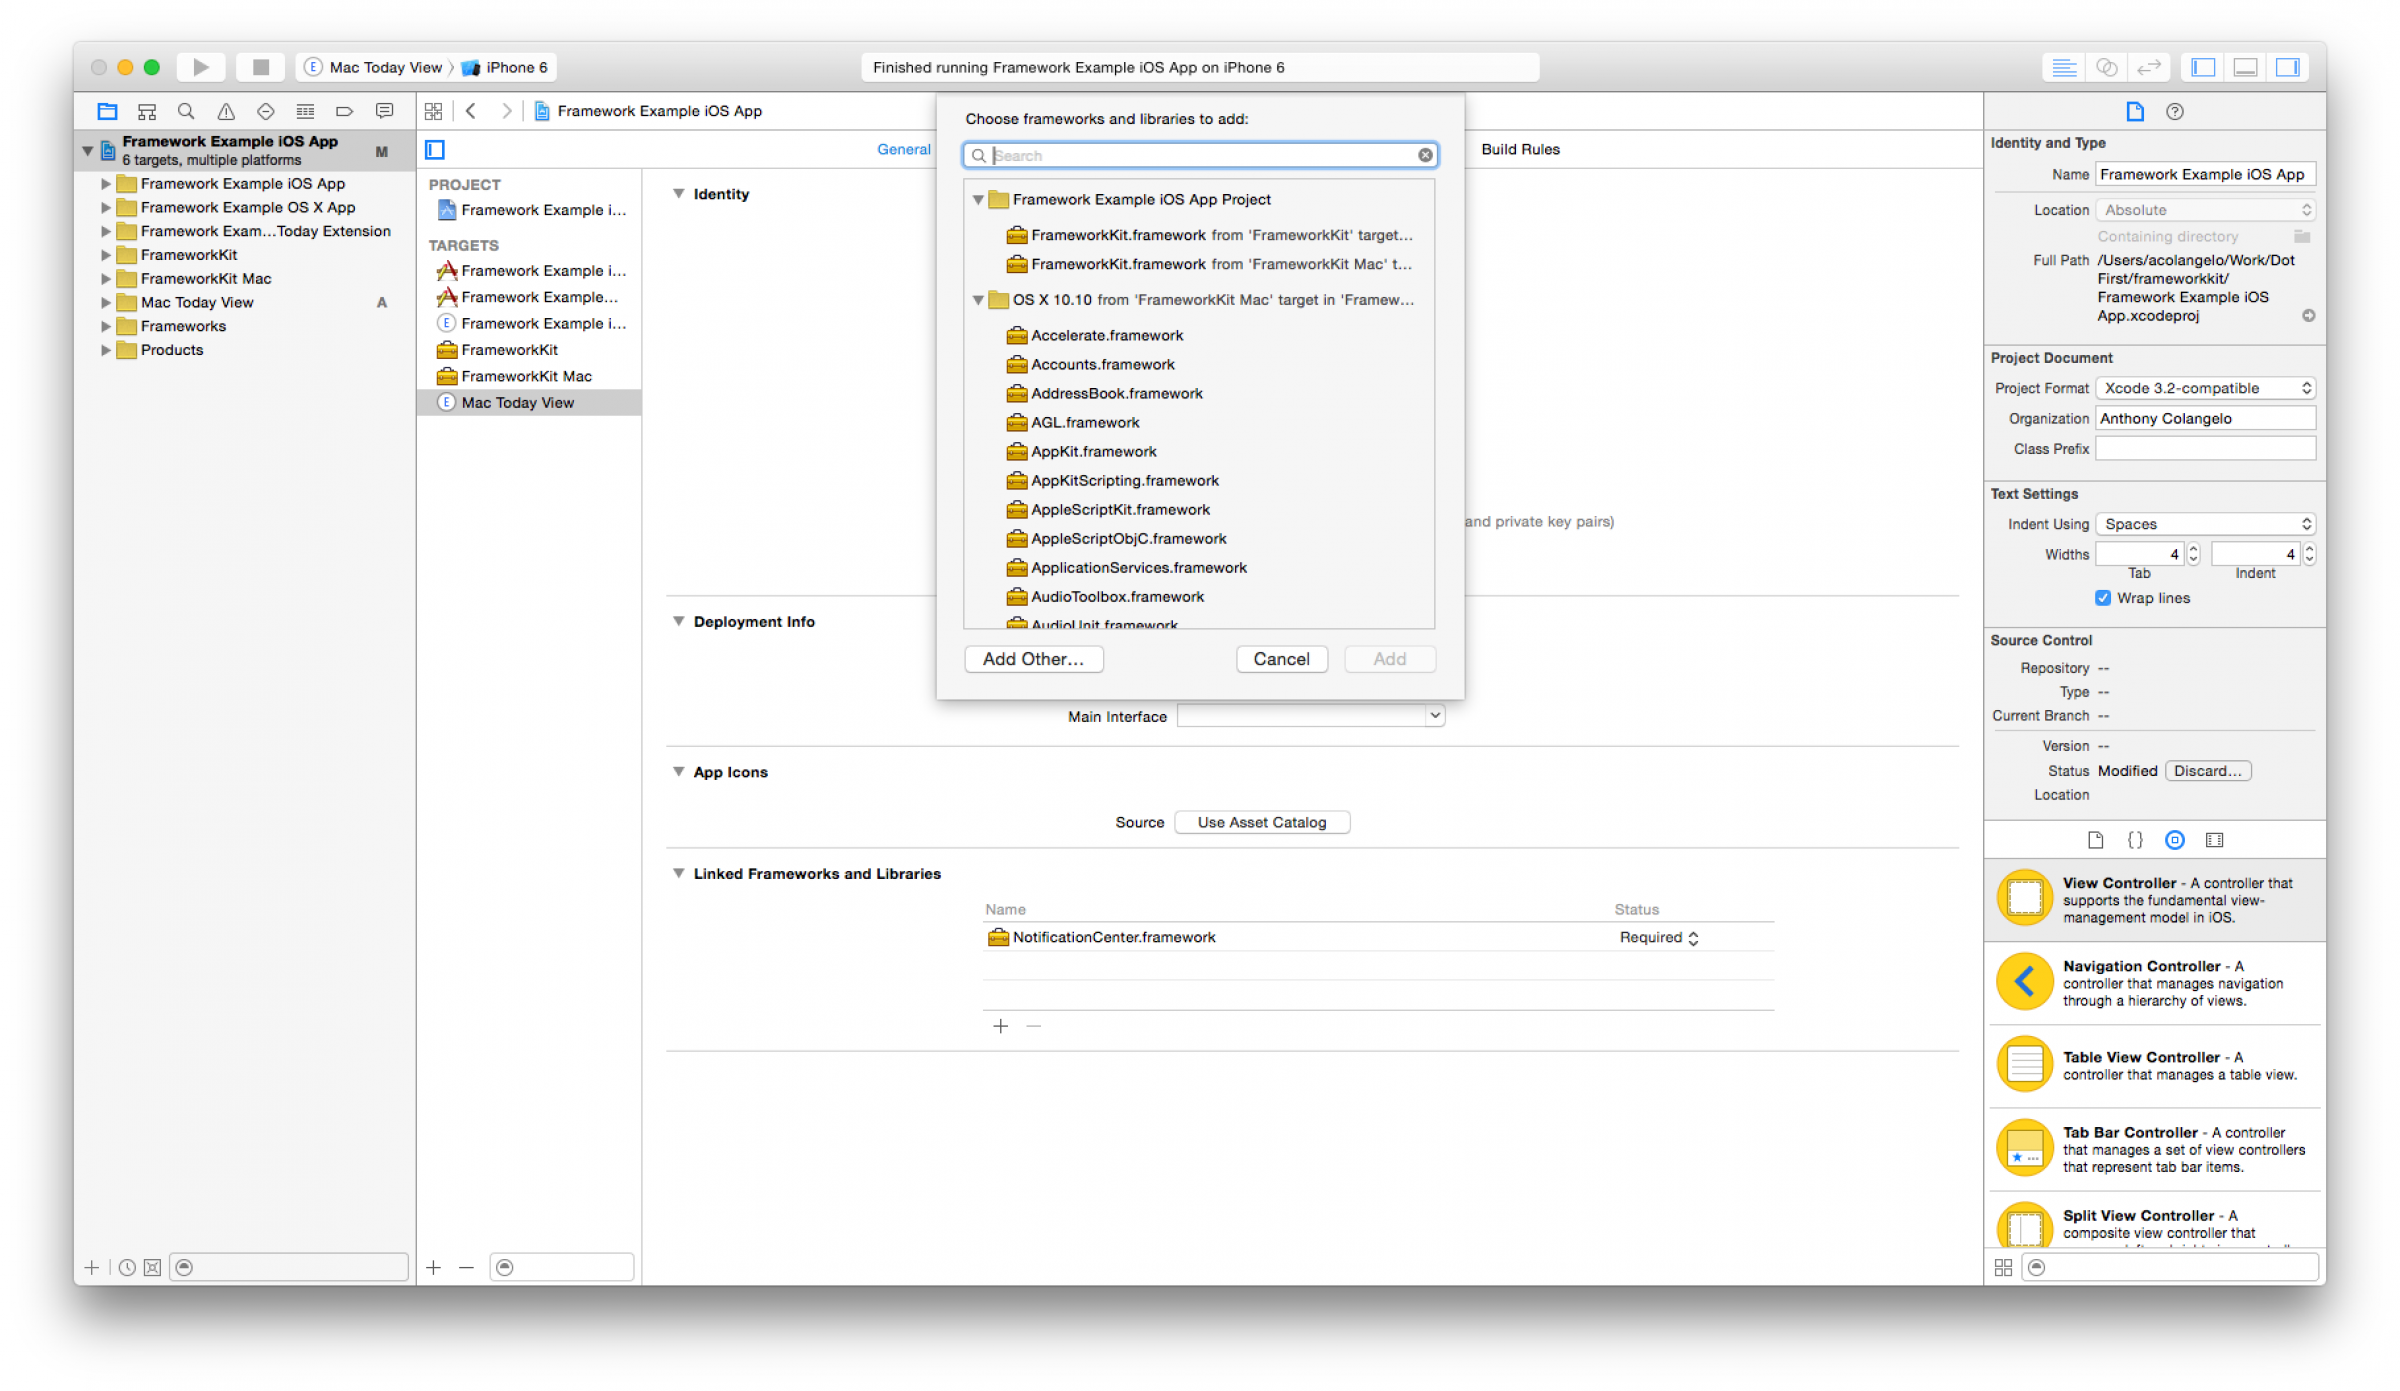The height and width of the screenshot is (1391, 2400).
Task: Open the Issue navigator warning icon
Action: 226,111
